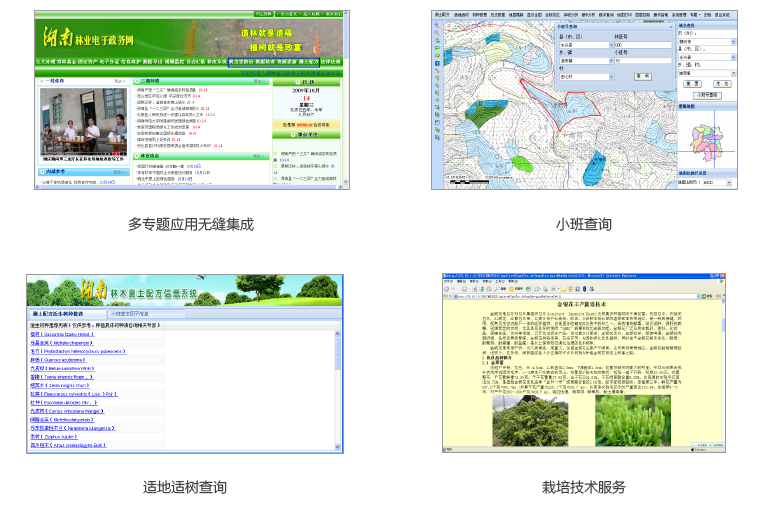
Task: Click the 林班号 input field
Action: tap(642, 45)
